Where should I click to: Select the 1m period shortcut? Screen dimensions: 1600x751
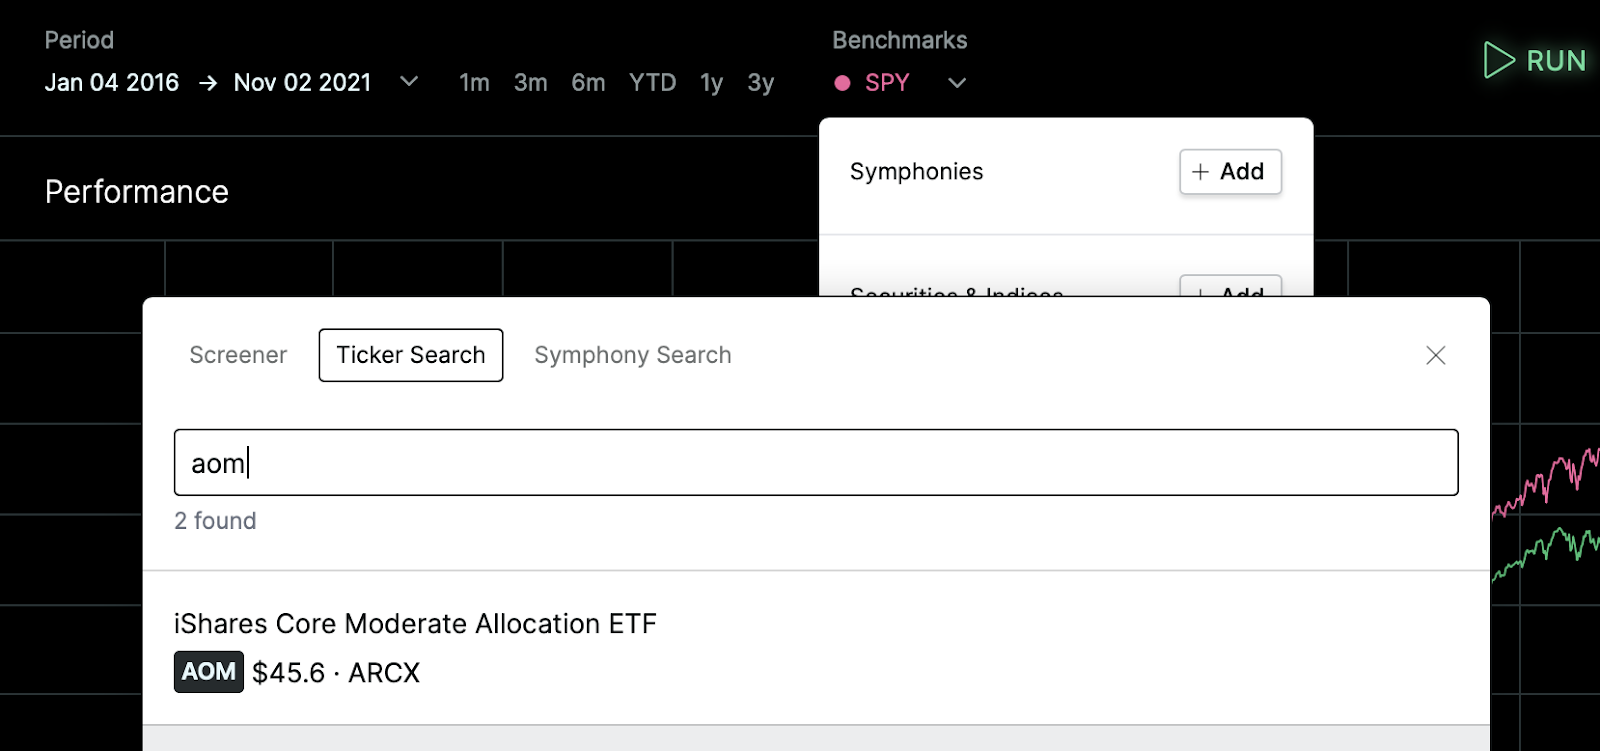(475, 83)
